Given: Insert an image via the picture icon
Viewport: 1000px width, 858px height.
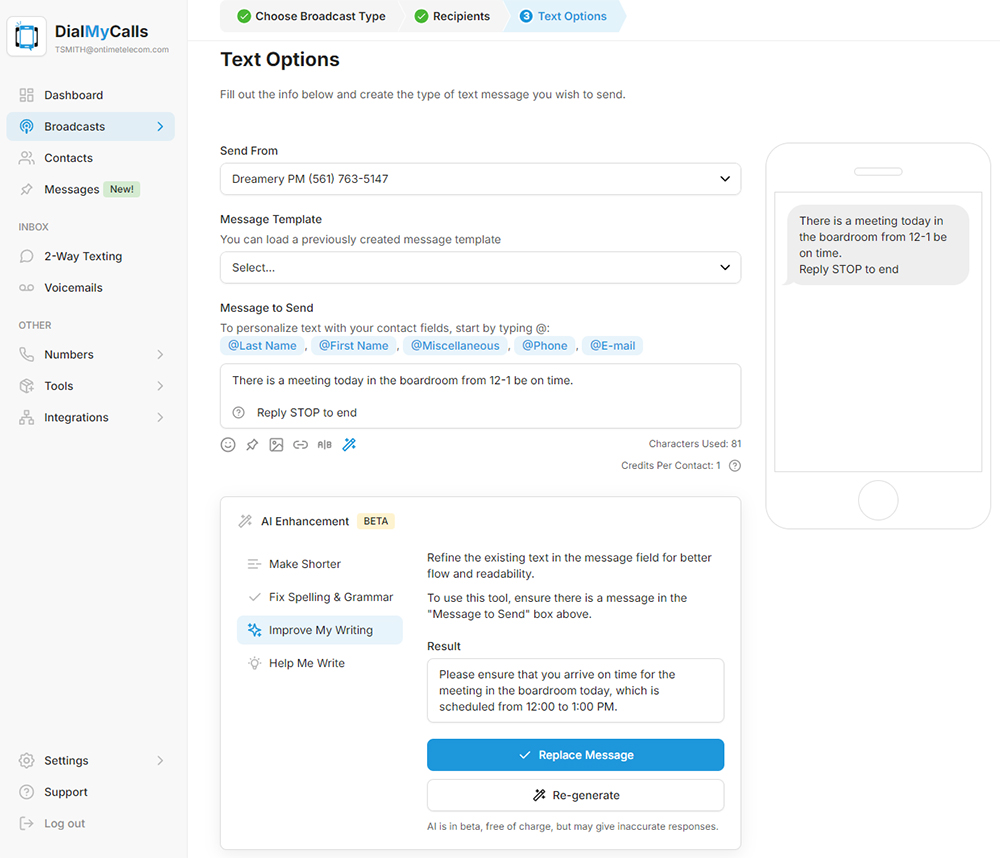Looking at the screenshot, I should tap(276, 445).
